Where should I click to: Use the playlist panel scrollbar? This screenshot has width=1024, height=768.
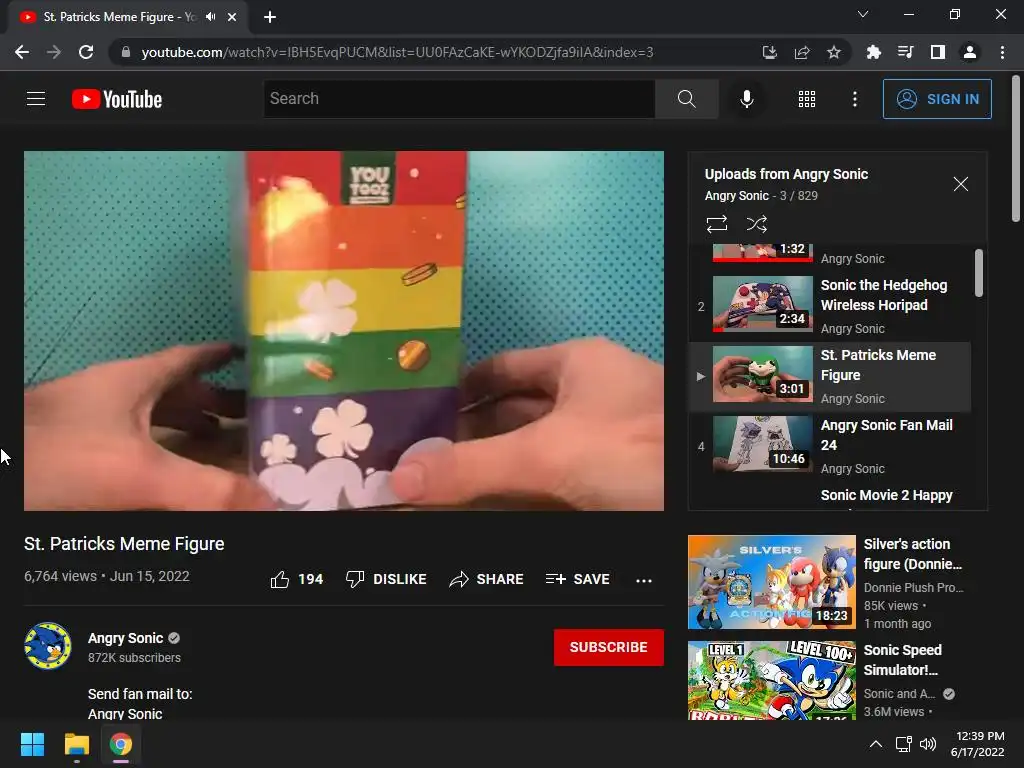[x=978, y=273]
